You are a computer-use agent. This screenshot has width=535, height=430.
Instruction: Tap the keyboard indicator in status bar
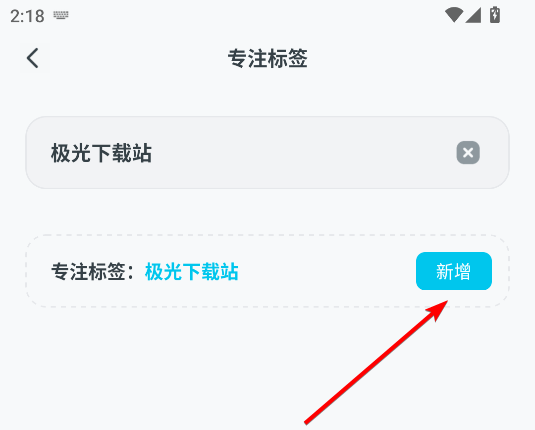61,15
